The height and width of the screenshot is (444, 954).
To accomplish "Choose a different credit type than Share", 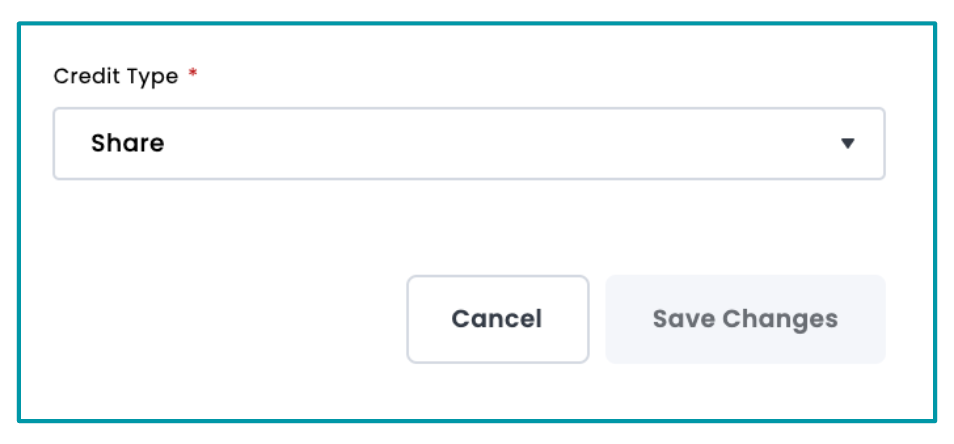I will [468, 144].
